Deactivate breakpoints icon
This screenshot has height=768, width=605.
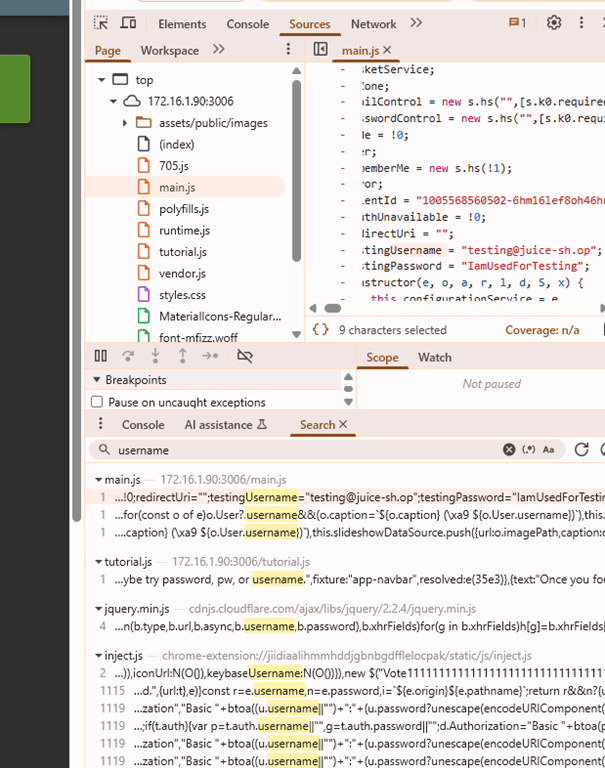(245, 356)
